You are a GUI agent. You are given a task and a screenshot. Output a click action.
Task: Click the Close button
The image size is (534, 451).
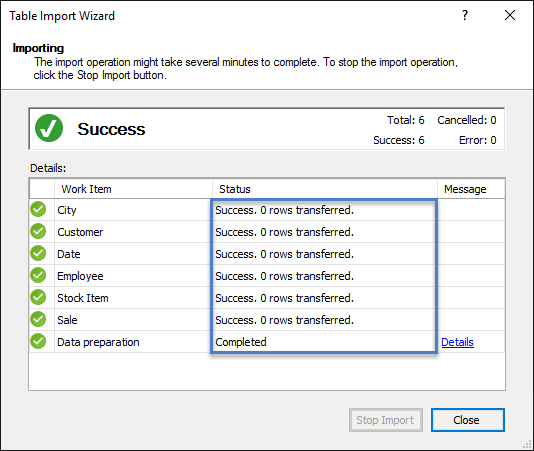pos(468,420)
